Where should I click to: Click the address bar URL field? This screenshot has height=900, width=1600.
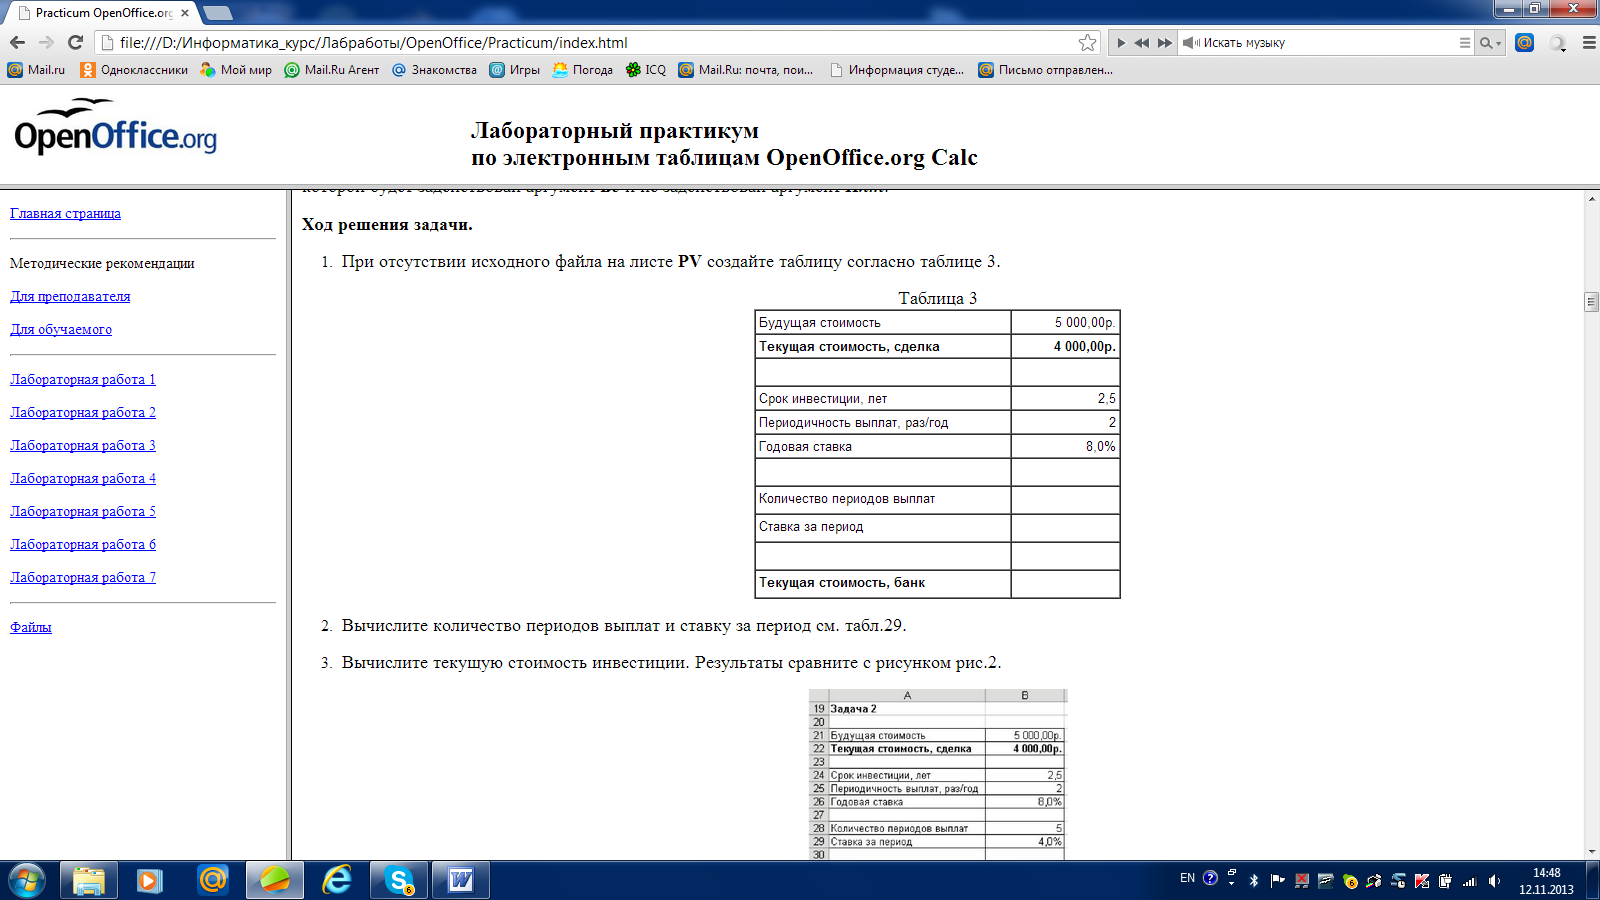(x=595, y=43)
